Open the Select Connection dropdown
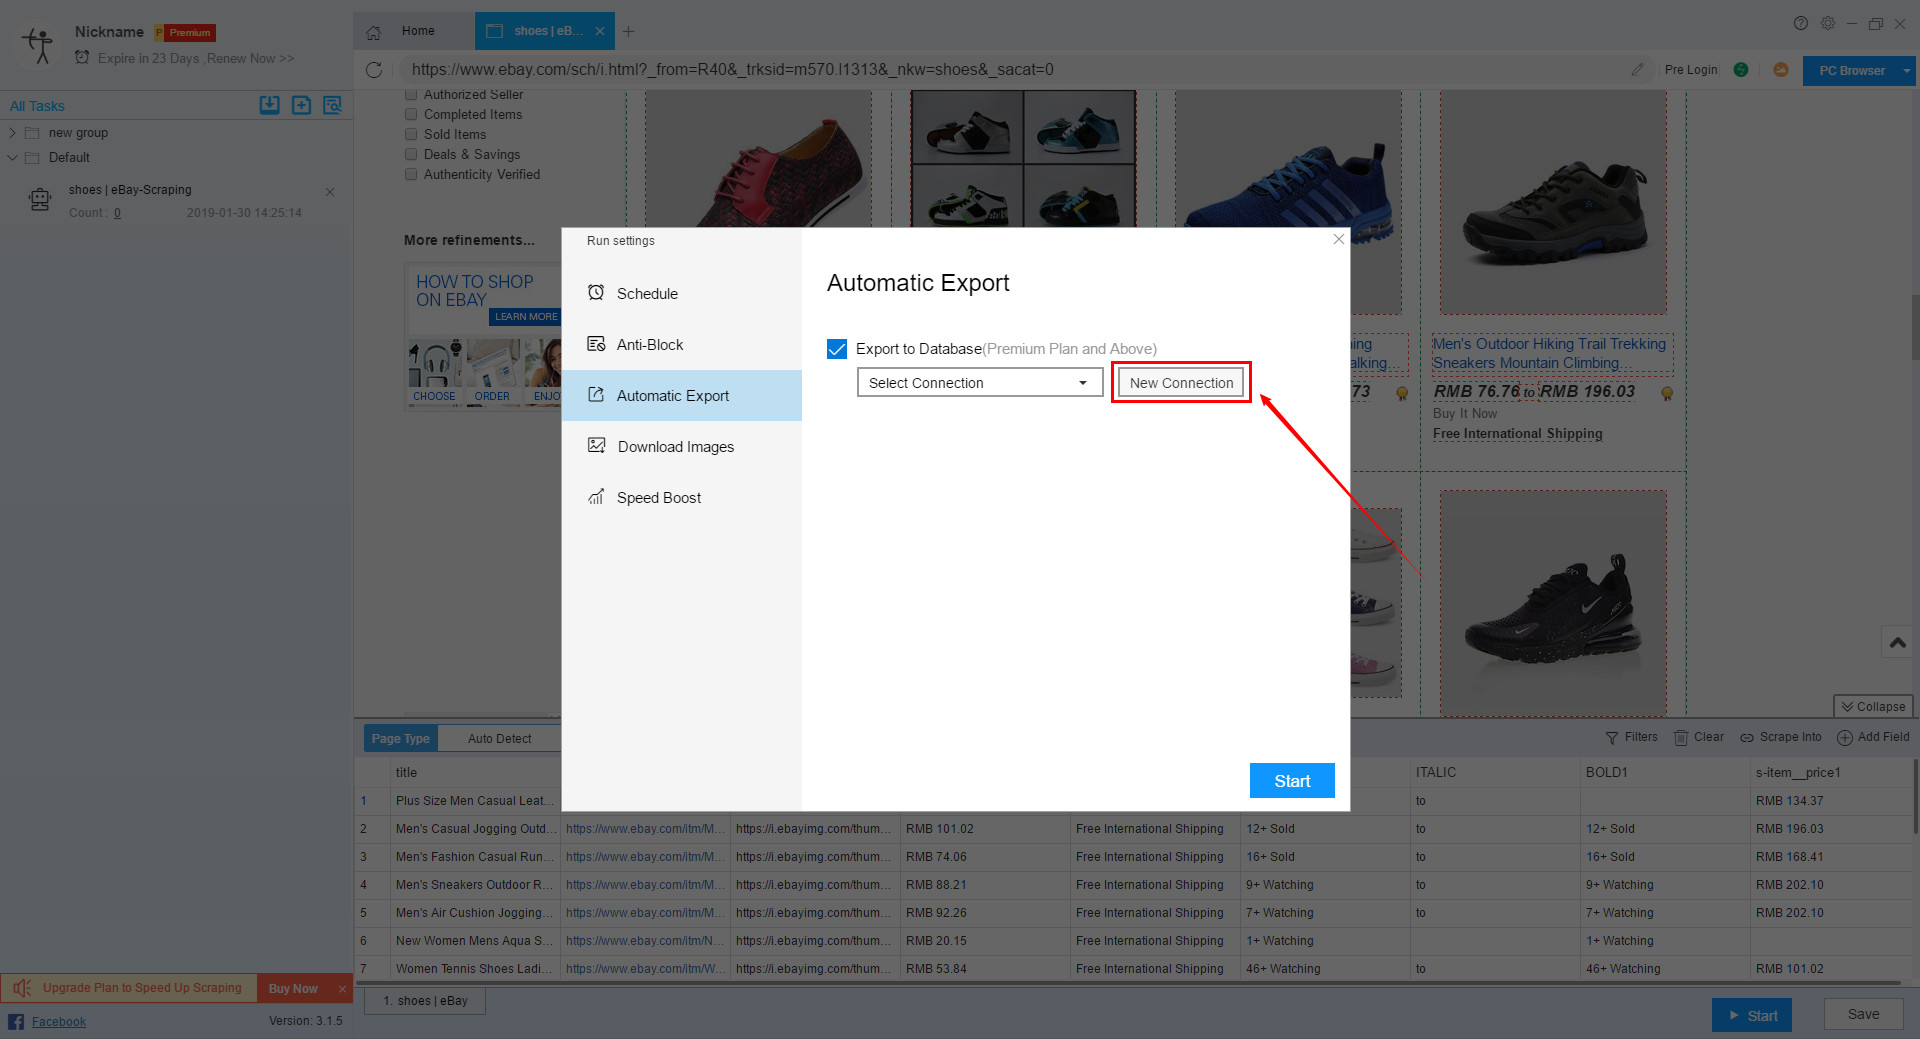 pyautogui.click(x=980, y=382)
